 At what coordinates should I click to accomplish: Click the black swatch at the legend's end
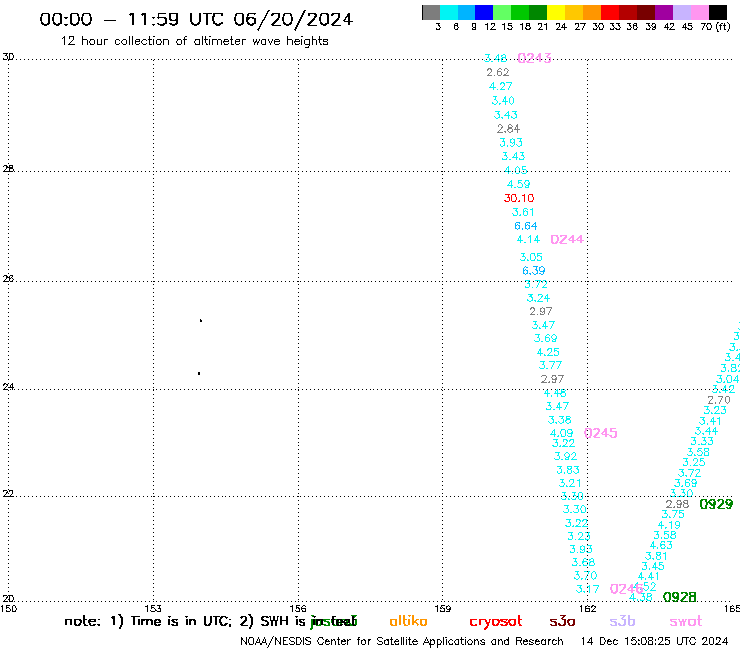[x=717, y=12]
